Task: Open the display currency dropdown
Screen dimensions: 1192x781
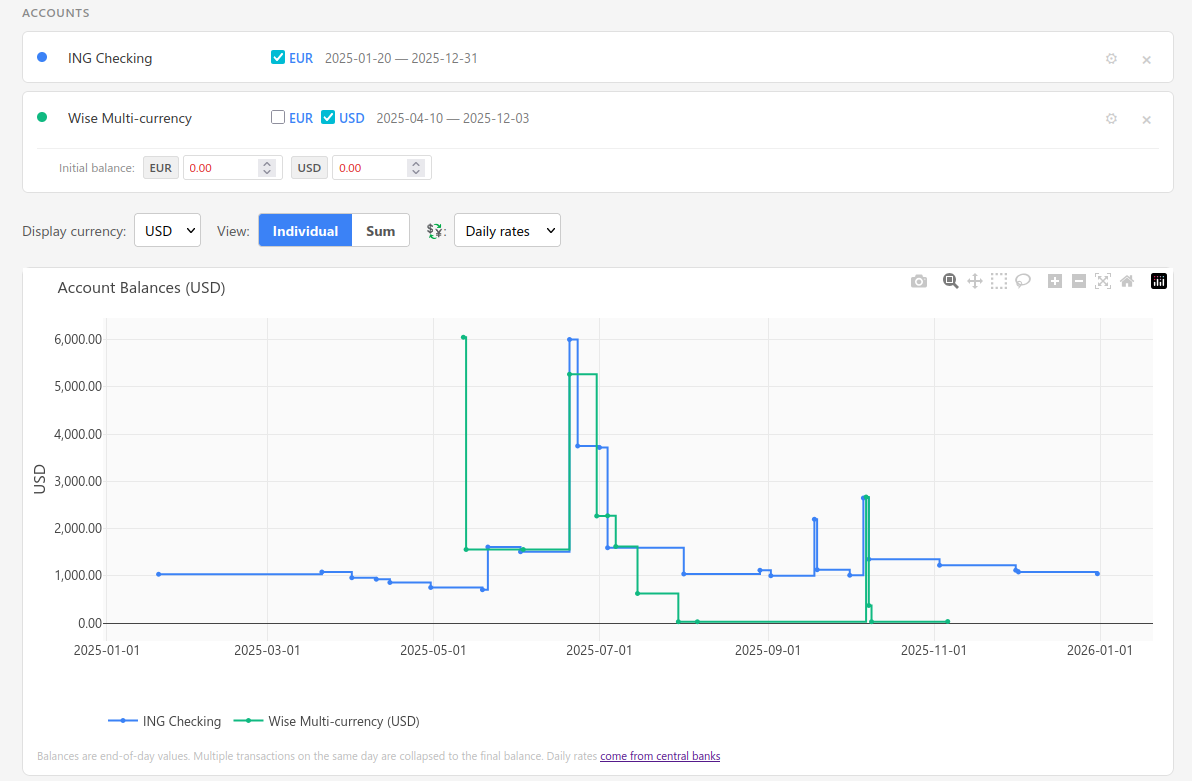Action: point(167,230)
